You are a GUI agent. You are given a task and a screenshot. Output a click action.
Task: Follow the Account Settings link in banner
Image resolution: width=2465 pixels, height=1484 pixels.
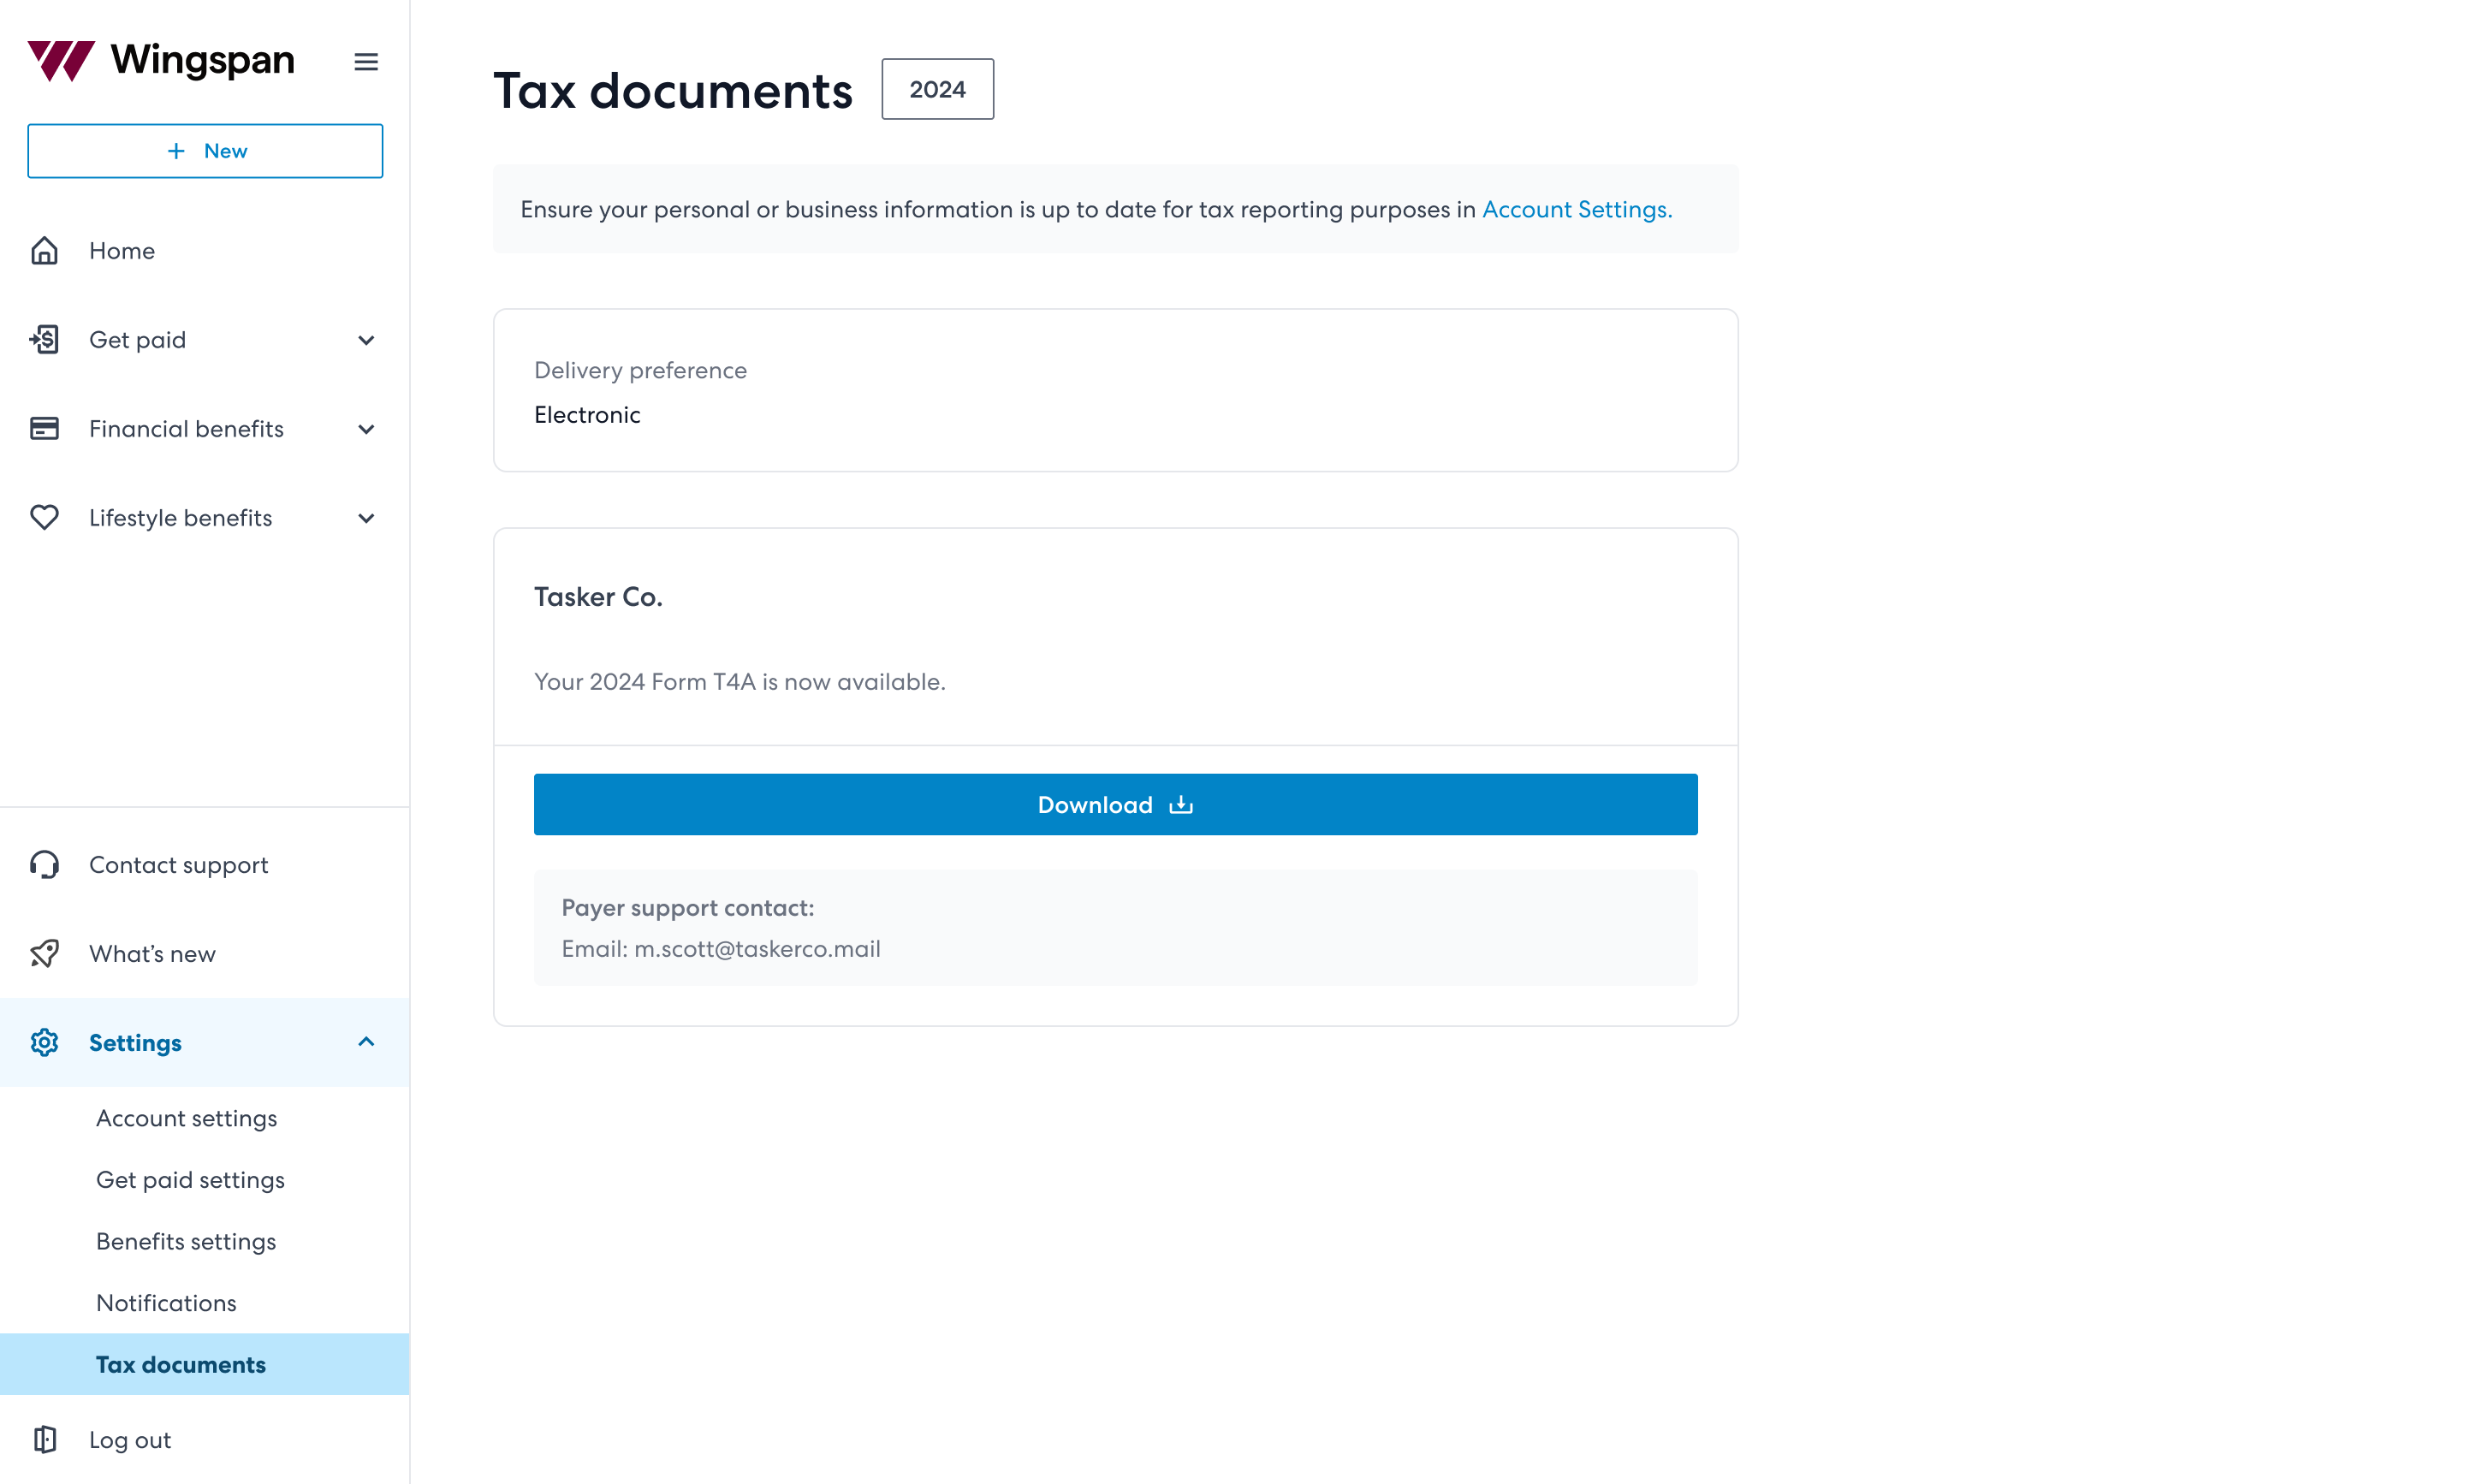1576,209
